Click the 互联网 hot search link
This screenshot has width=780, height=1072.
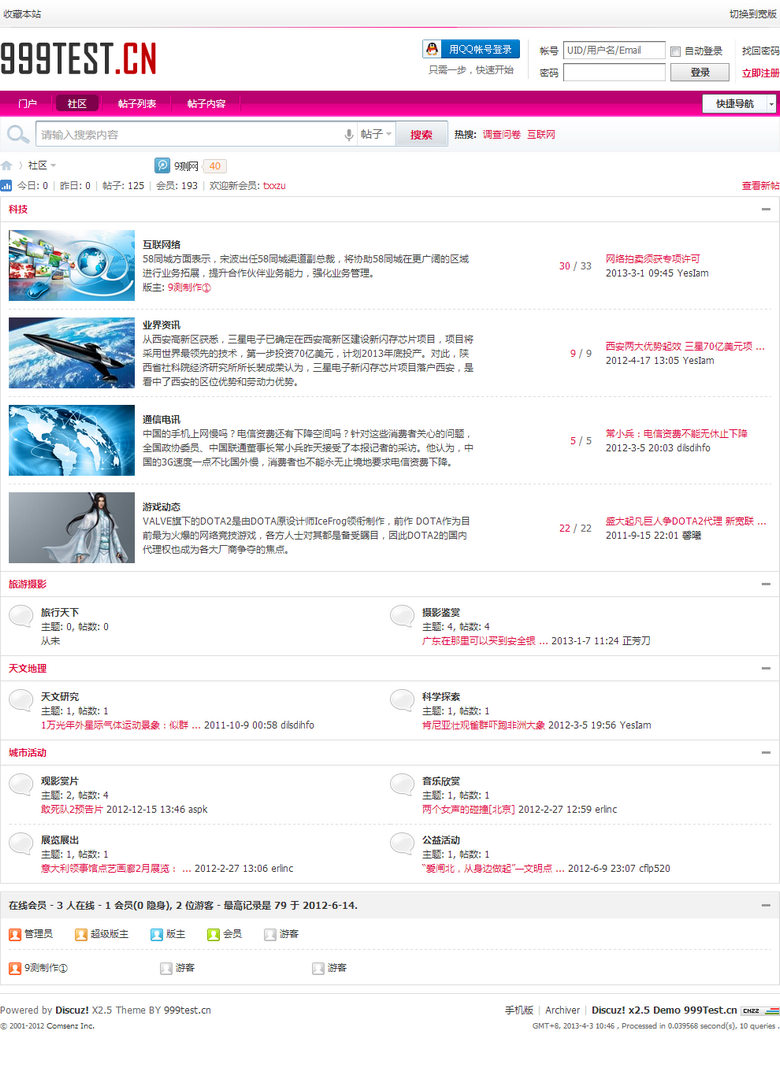tap(541, 135)
